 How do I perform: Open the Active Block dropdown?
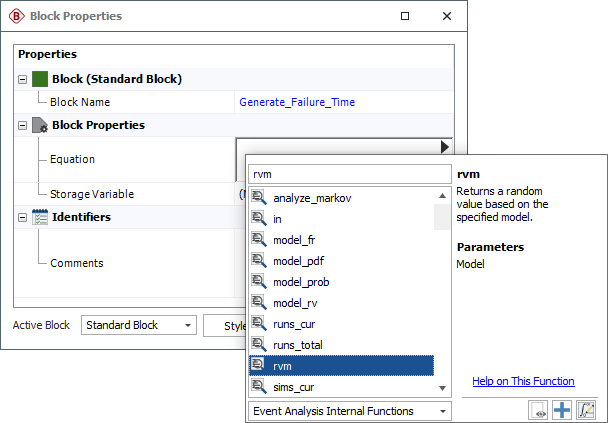[140, 325]
